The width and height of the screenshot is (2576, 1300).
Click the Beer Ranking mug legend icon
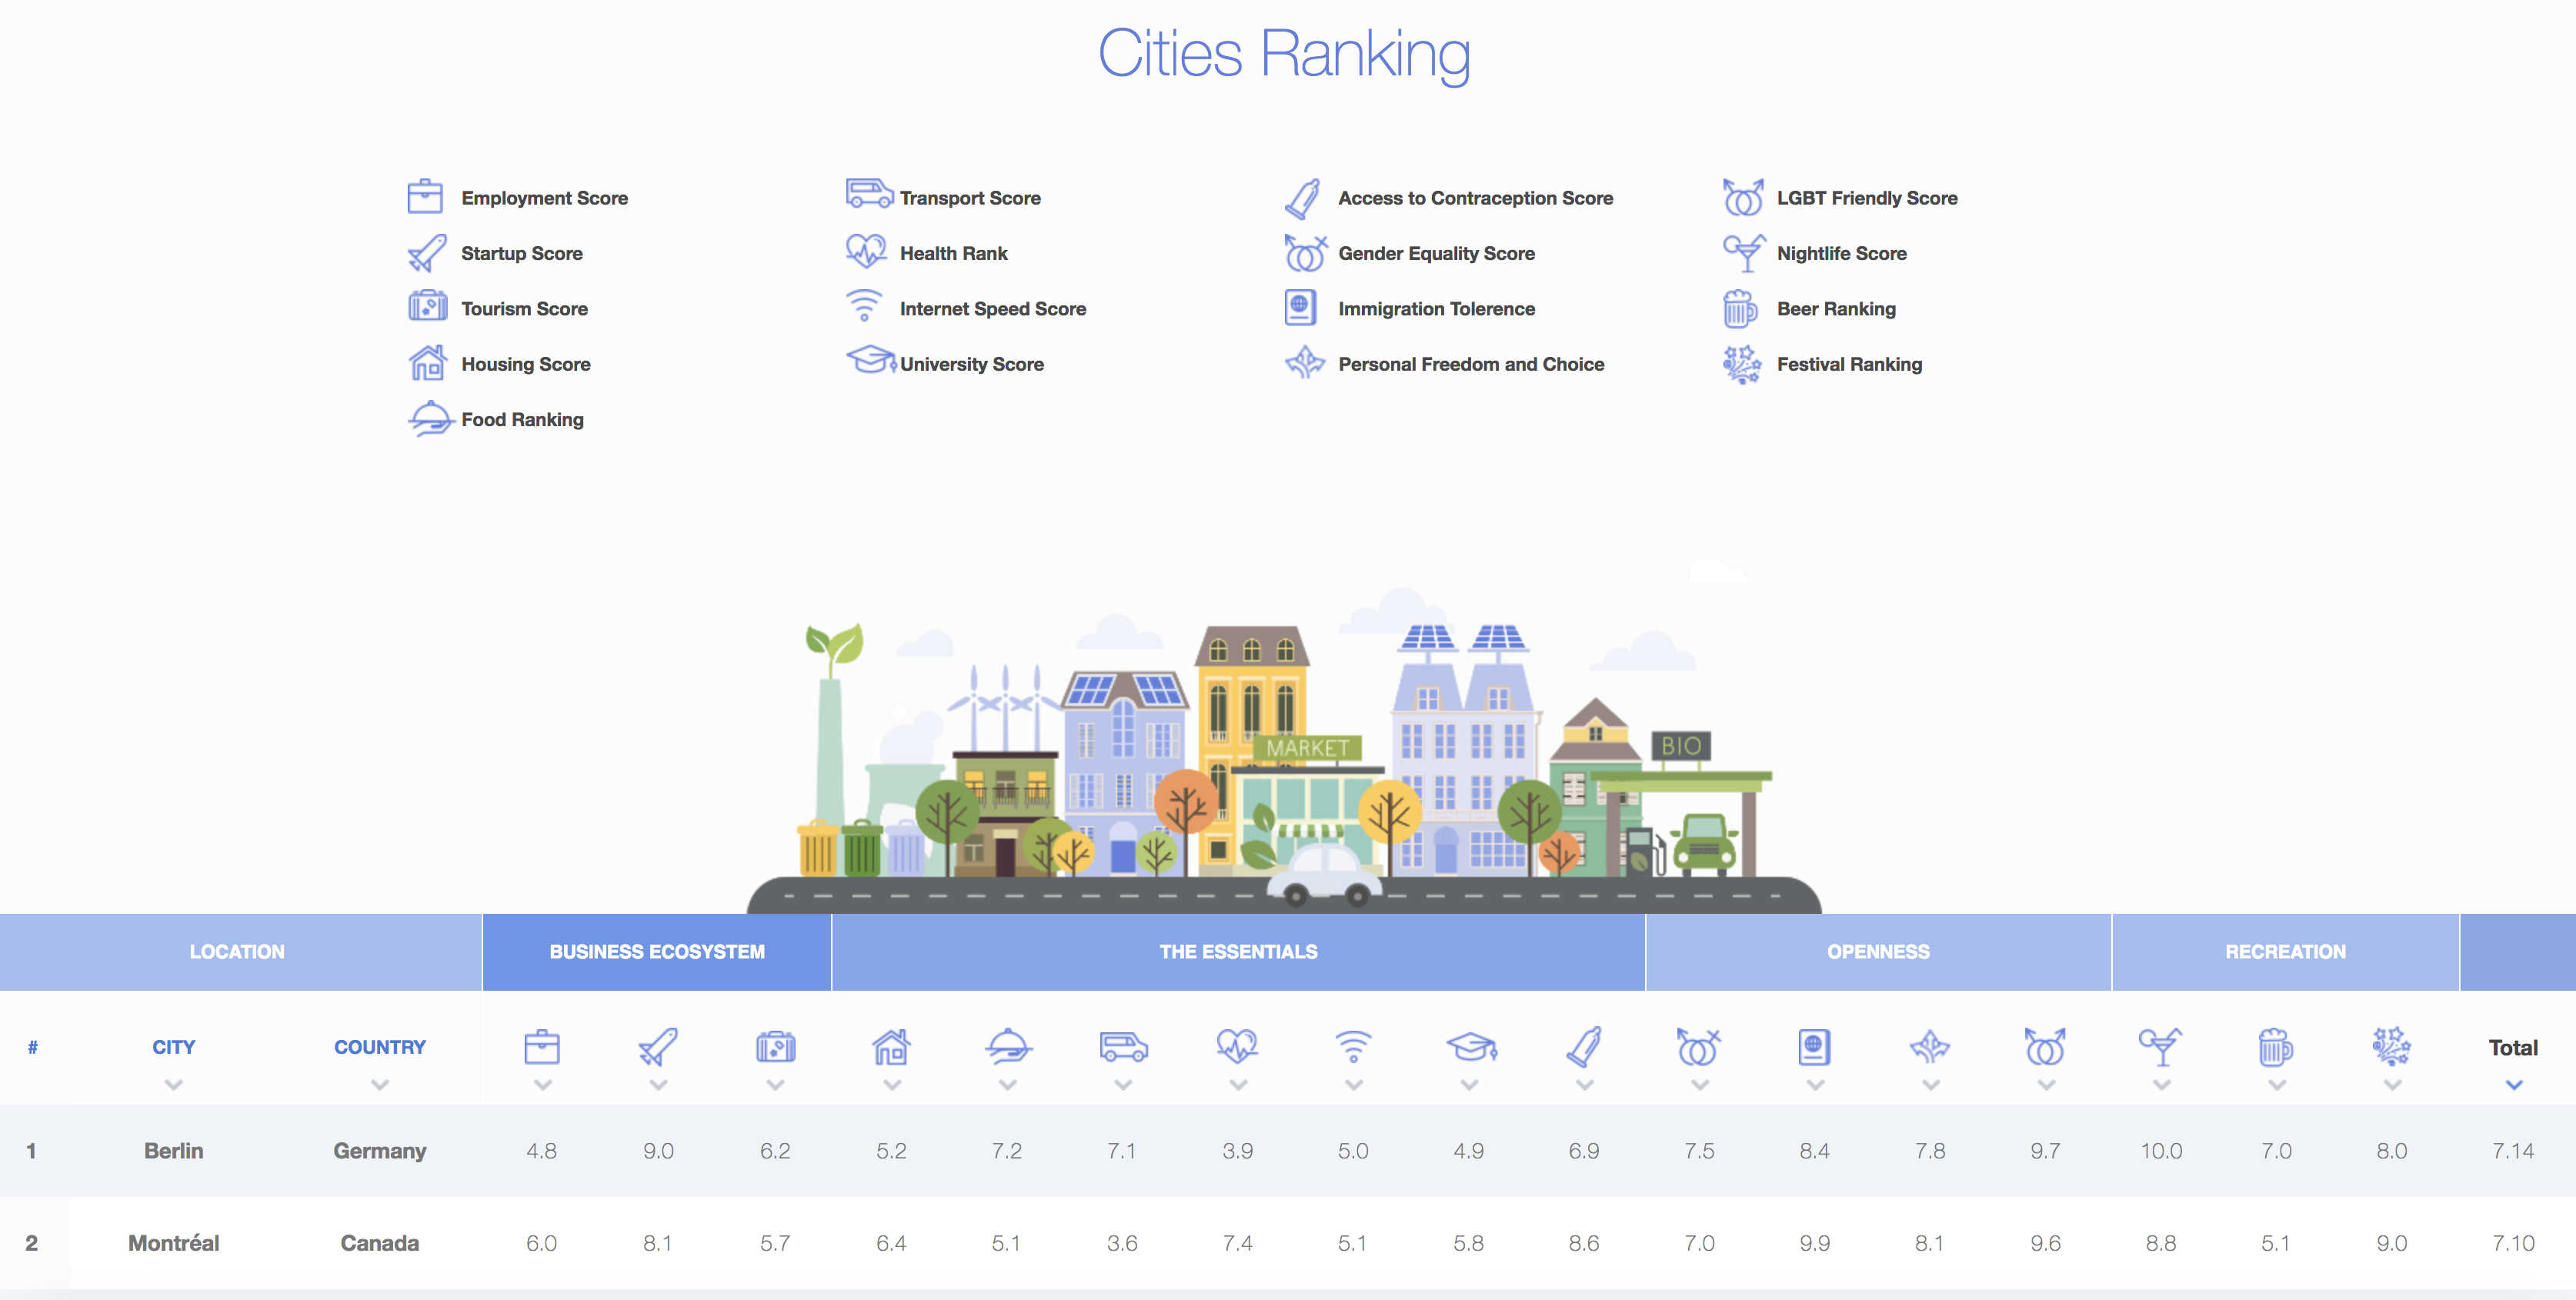(x=1740, y=308)
